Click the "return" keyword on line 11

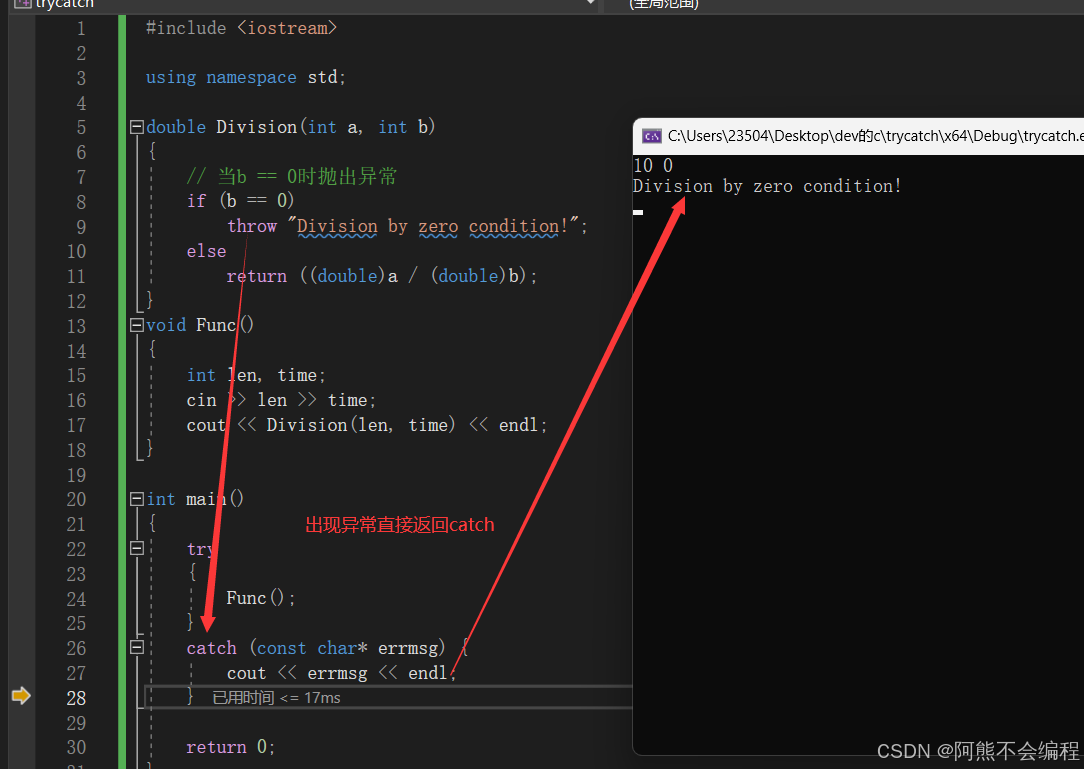pyautogui.click(x=256, y=276)
